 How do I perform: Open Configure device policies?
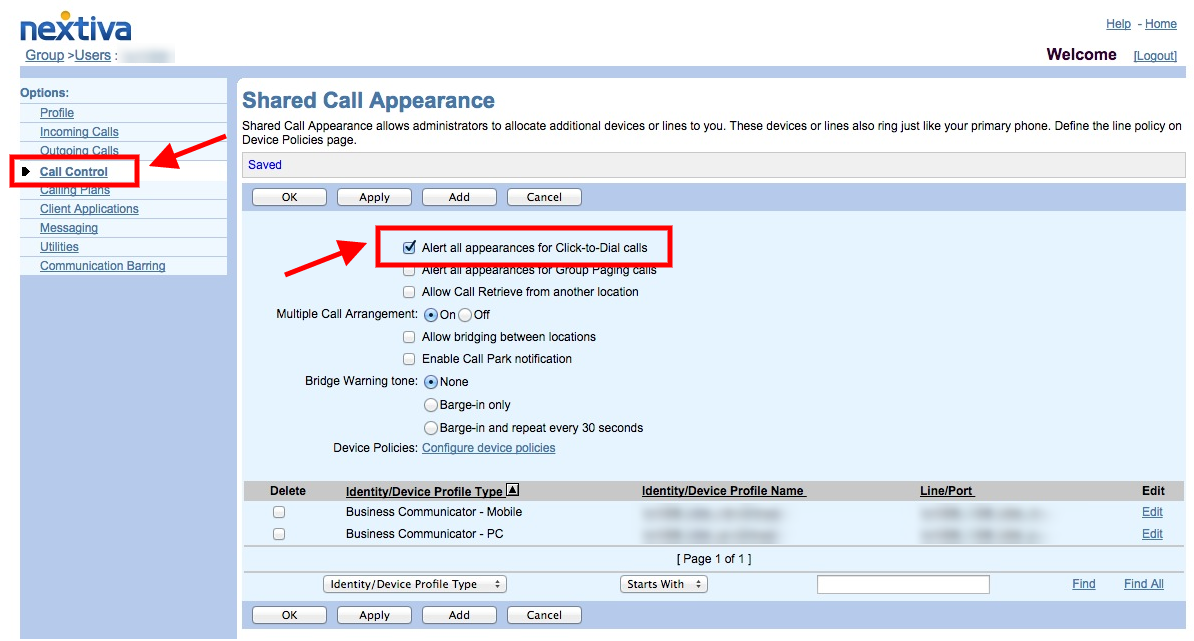(488, 447)
